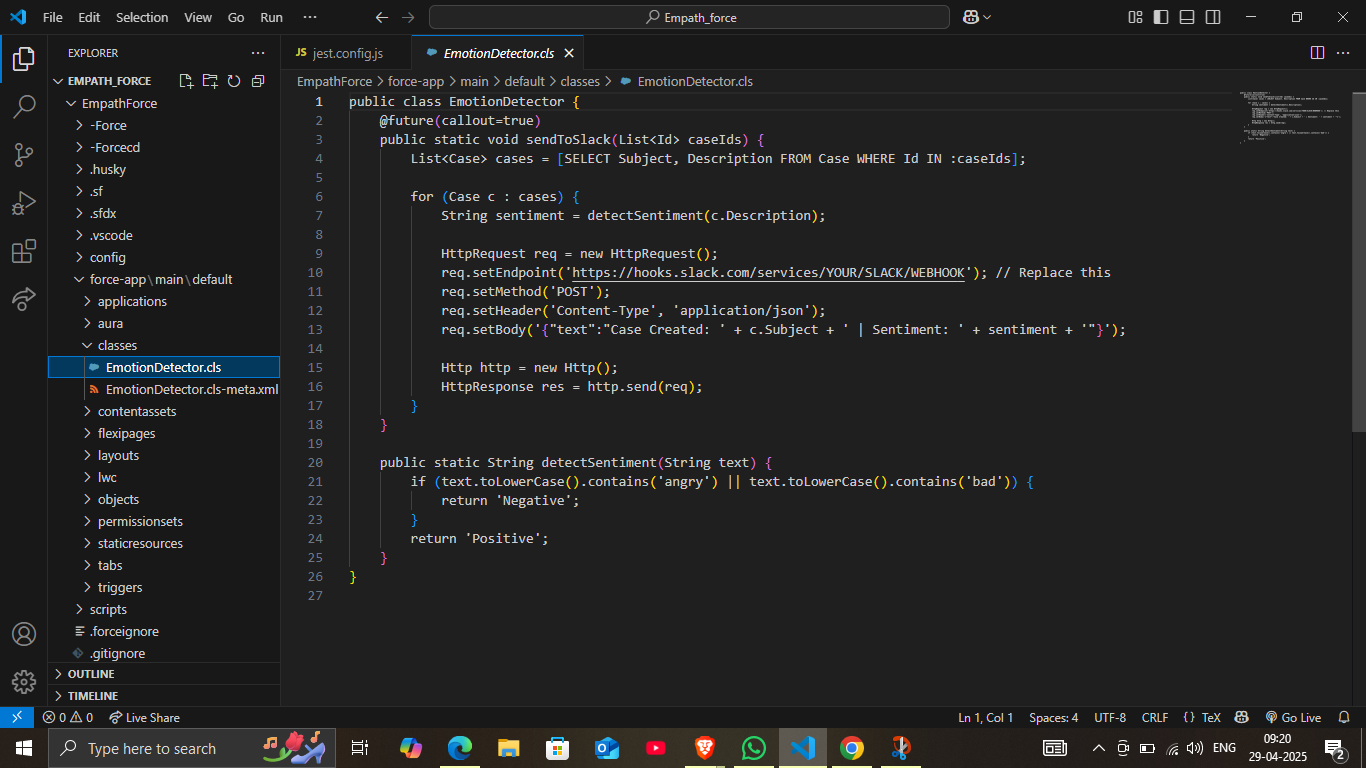1366x768 pixels.
Task: Click Refresh Explorer icon
Action: 233,81
